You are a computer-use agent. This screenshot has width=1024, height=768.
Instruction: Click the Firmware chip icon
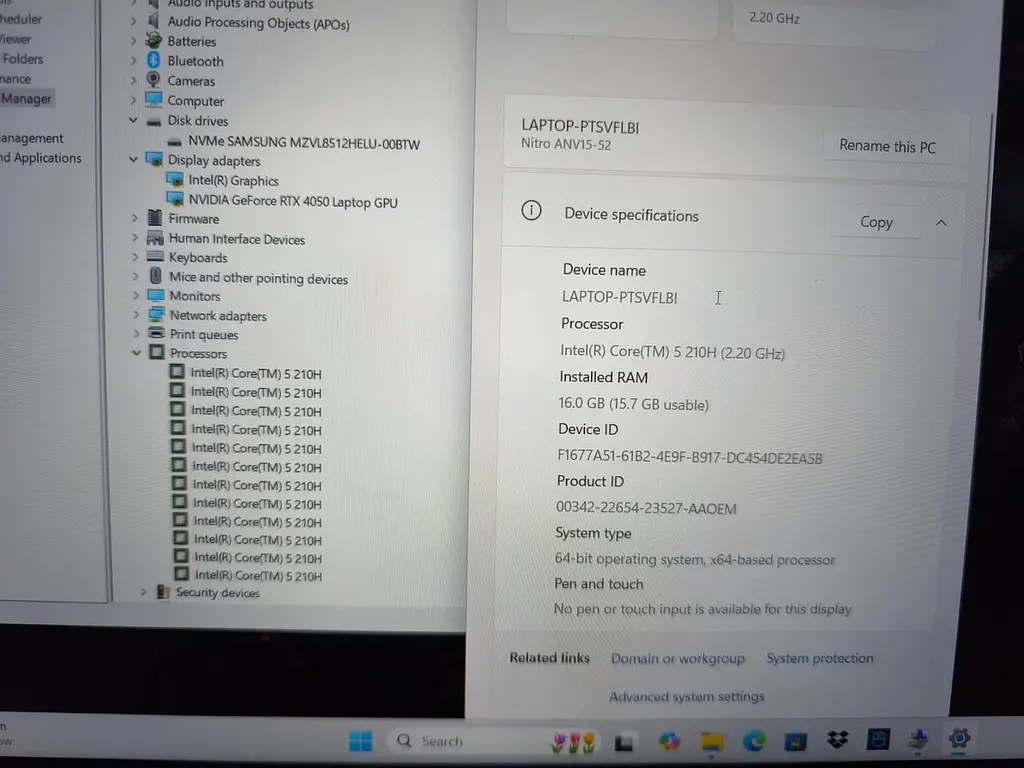click(x=155, y=217)
